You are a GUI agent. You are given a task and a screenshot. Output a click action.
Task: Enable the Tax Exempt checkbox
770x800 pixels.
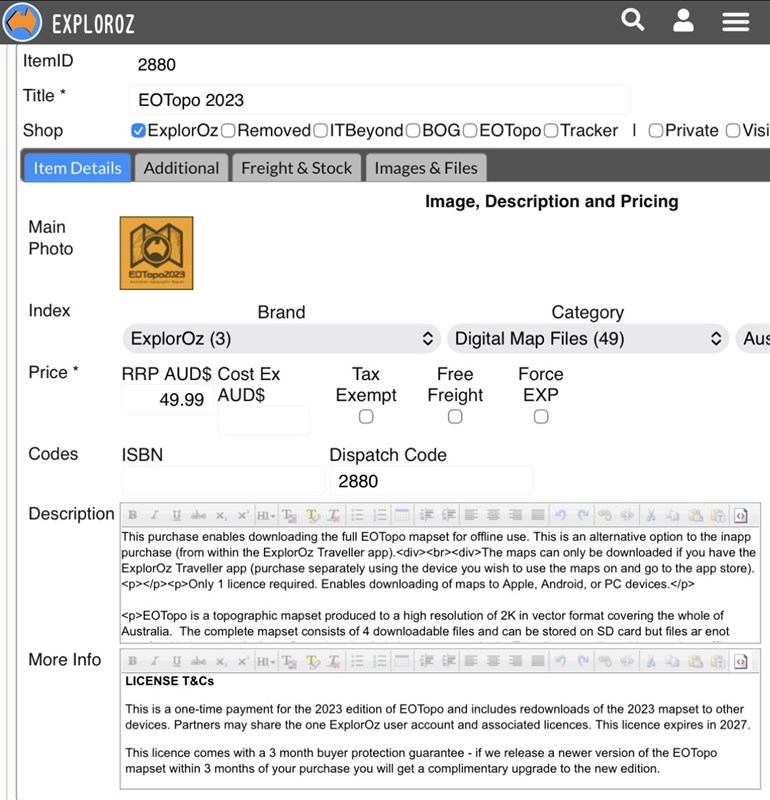click(x=366, y=416)
